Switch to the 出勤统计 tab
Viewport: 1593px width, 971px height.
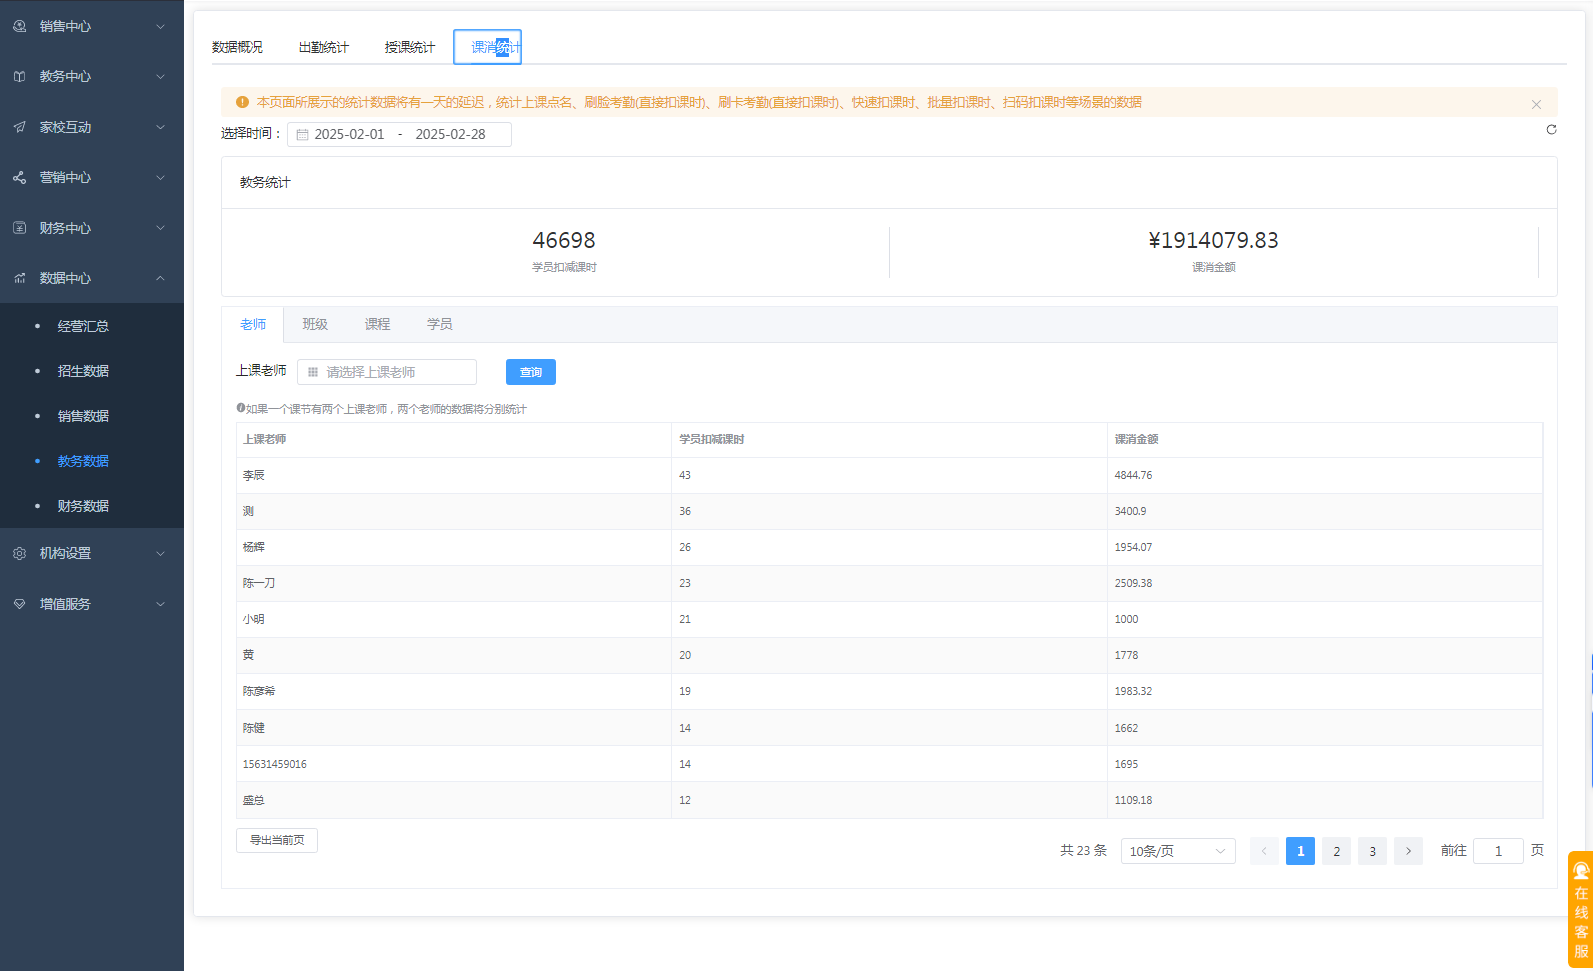coord(324,47)
